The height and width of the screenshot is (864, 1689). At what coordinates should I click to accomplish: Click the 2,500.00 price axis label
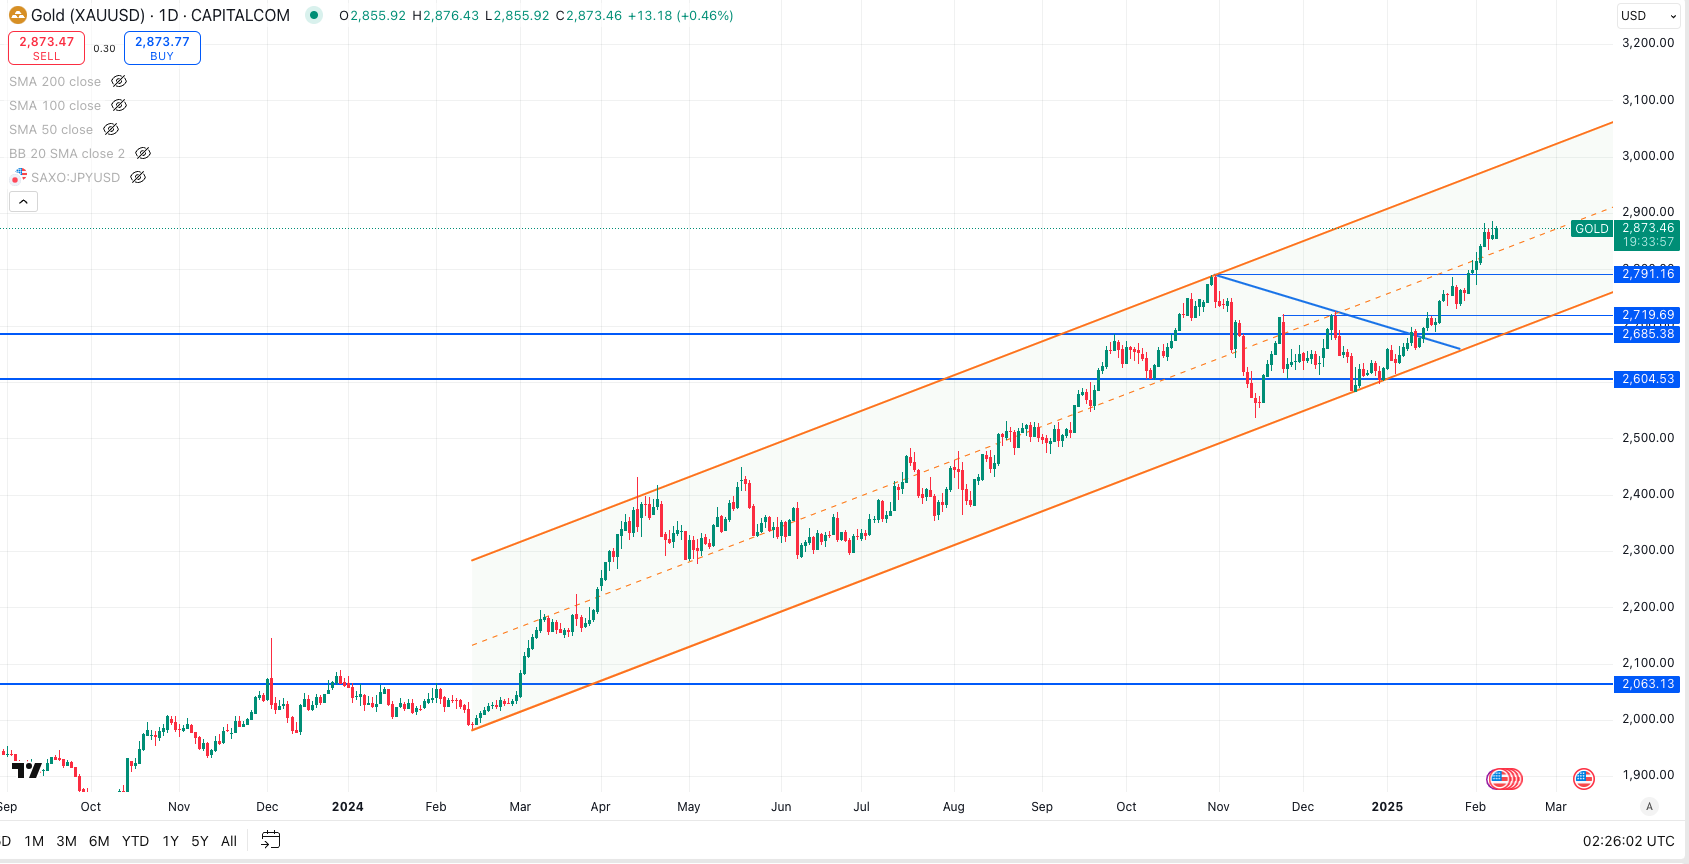pos(1648,438)
